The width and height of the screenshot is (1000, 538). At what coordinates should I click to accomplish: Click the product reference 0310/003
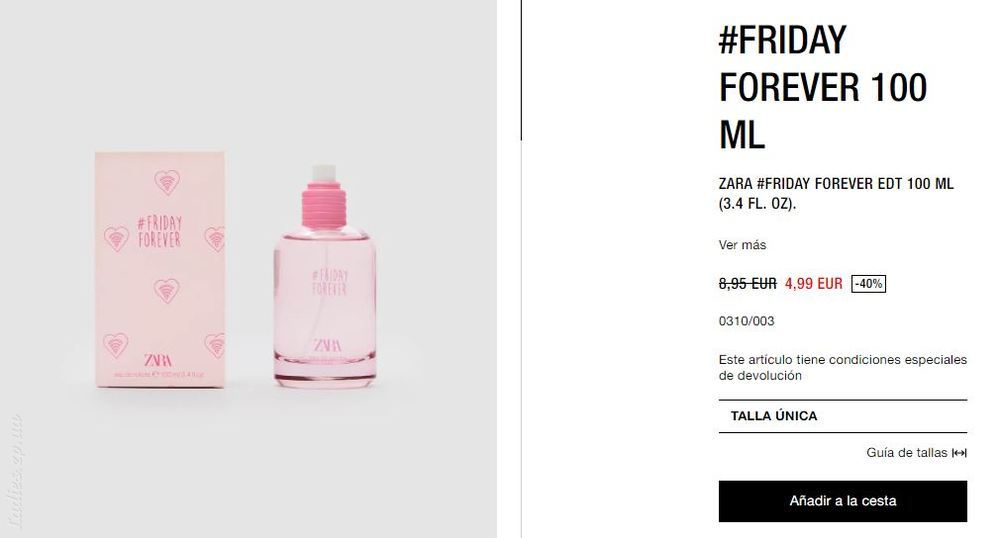[746, 321]
